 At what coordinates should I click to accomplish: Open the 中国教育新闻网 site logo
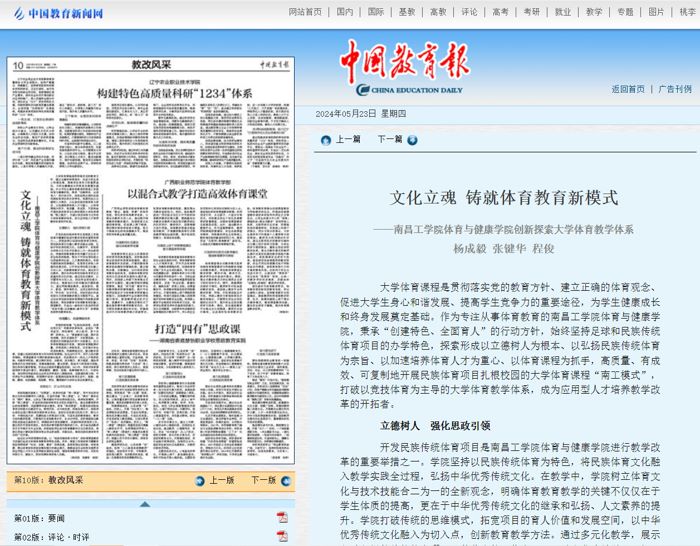[58, 13]
